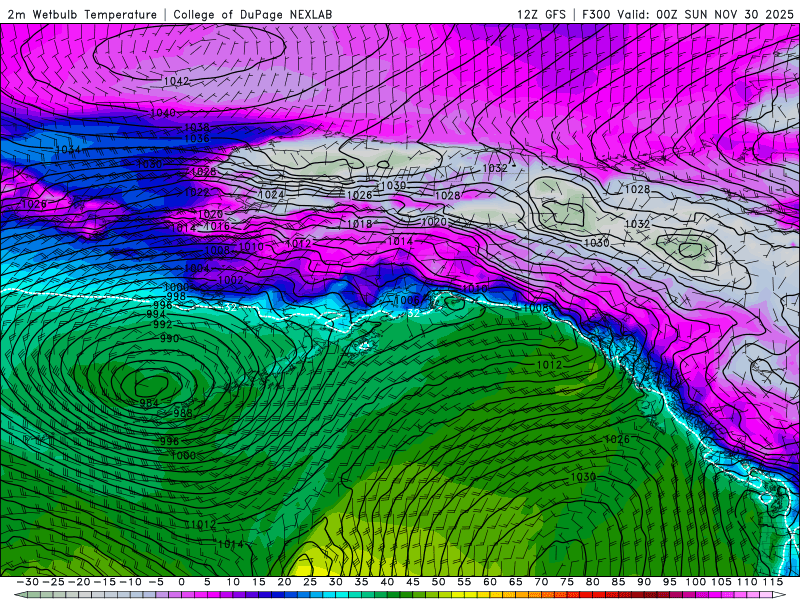Click the 998 isobar label
Screen dimensions: 800x600
tap(176, 296)
